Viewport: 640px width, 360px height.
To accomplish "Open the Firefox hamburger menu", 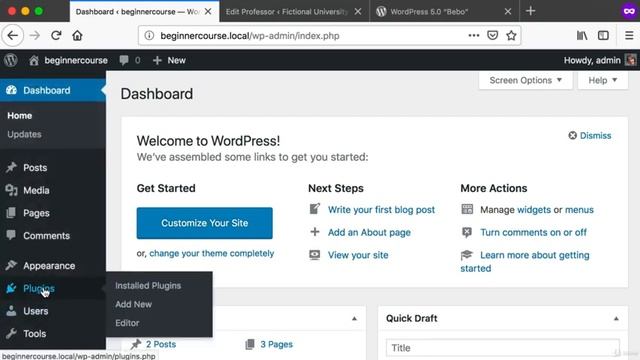I will tap(629, 36).
